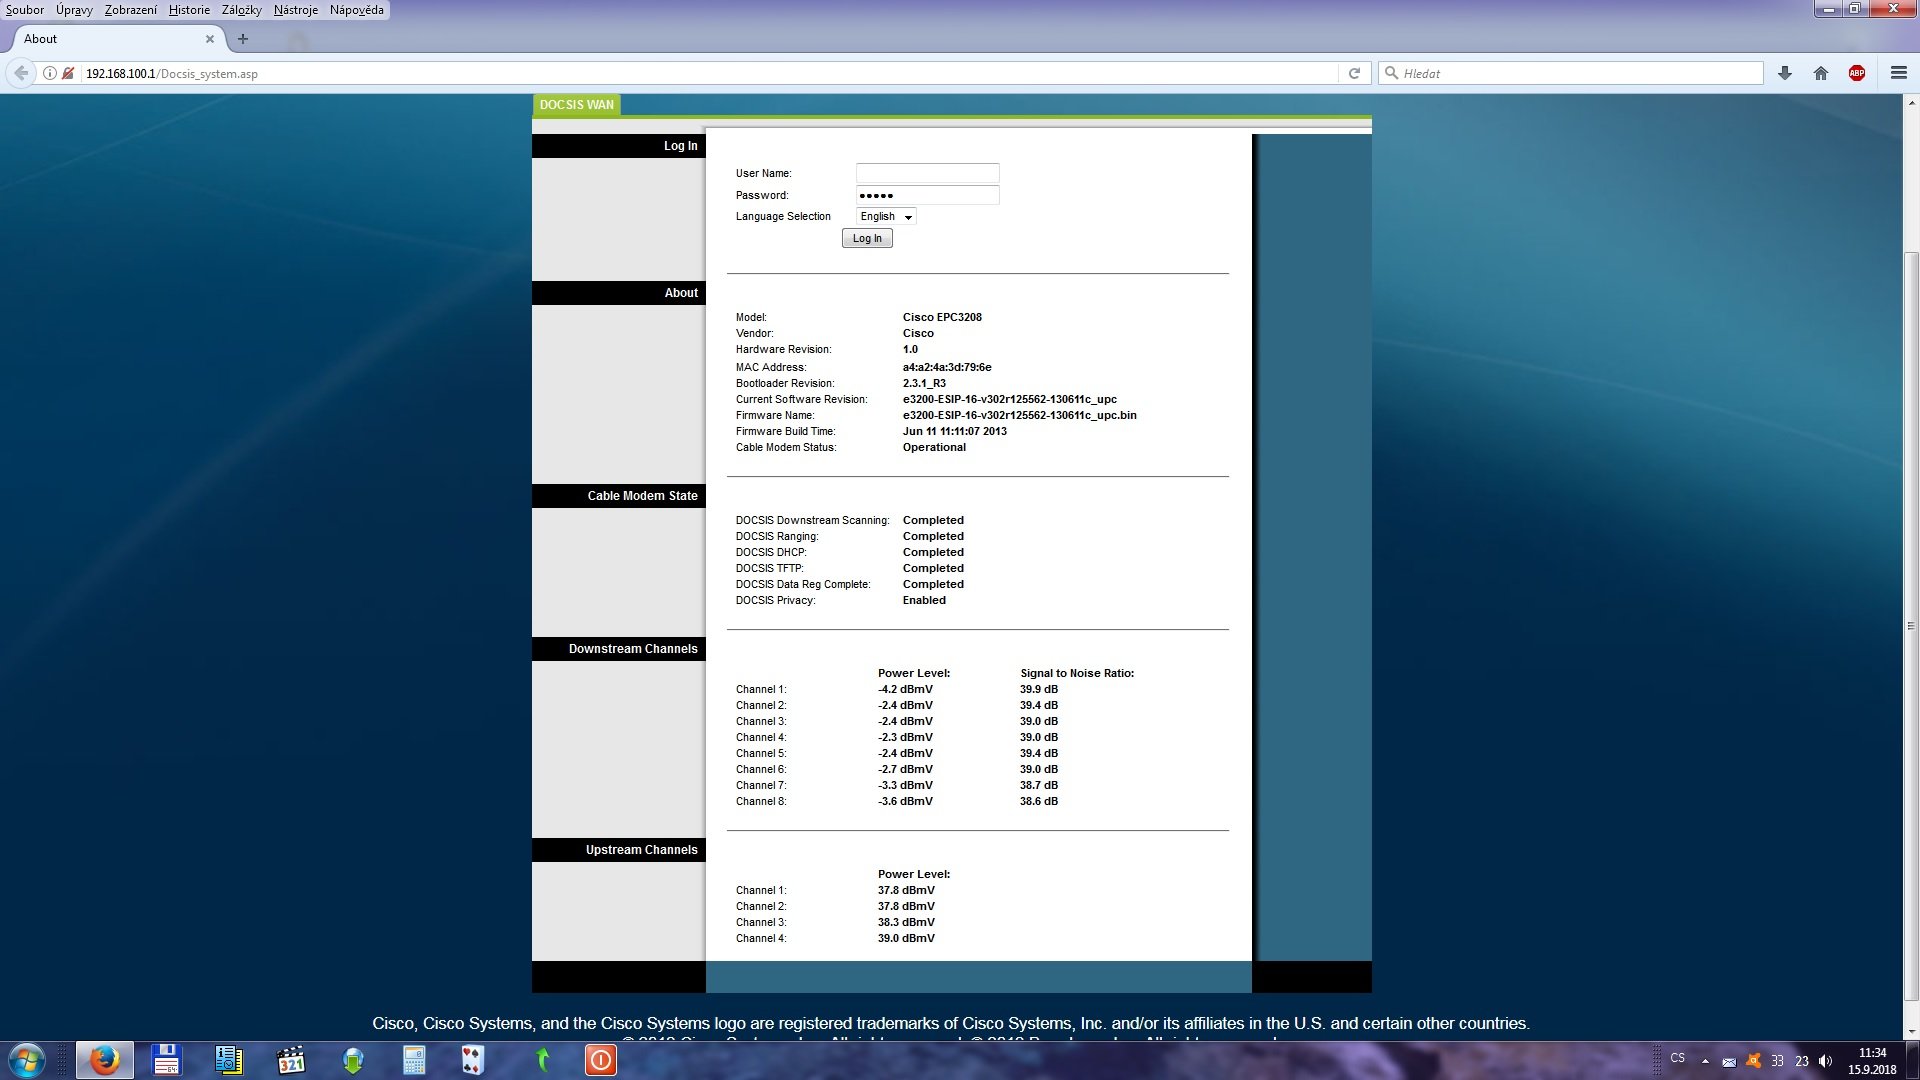Open the Windows Start button
The height and width of the screenshot is (1080, 1920).
click(26, 1060)
